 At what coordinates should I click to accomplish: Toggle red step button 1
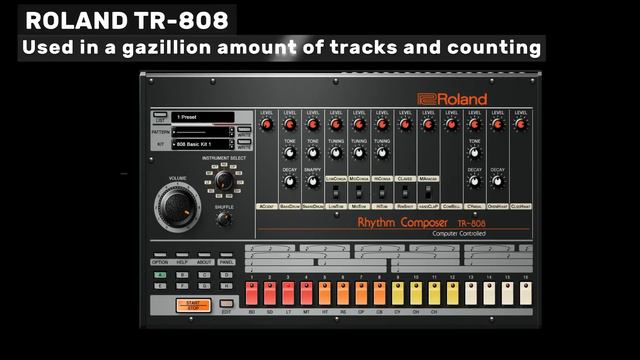tap(252, 293)
